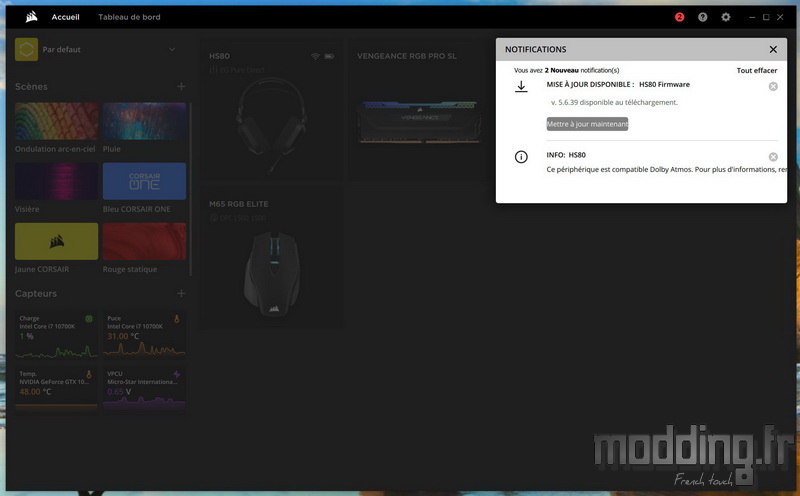Click the Scènes section heading

[31, 86]
